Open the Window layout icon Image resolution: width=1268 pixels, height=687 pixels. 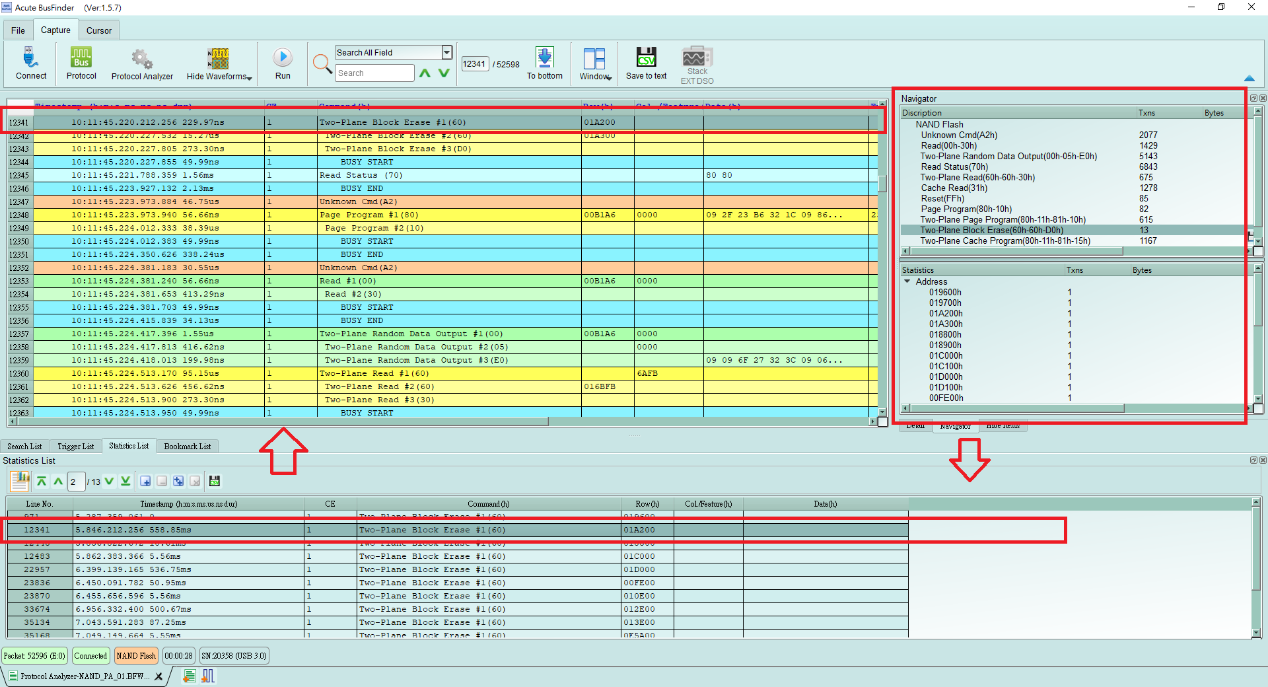coord(594,58)
